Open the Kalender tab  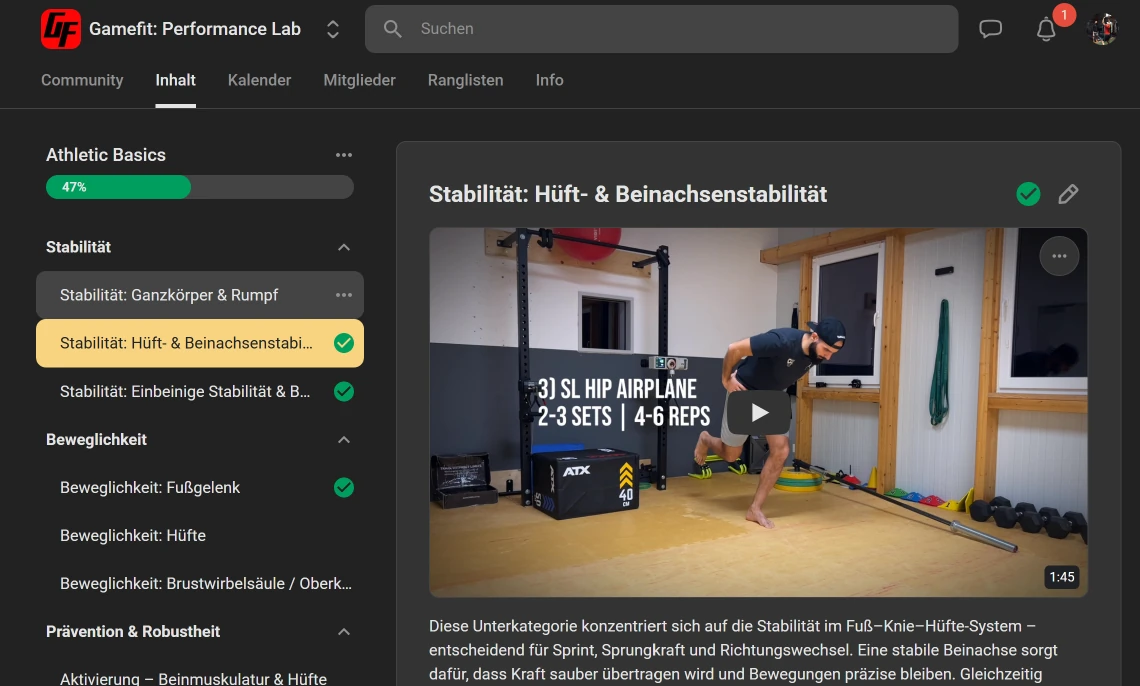point(260,80)
